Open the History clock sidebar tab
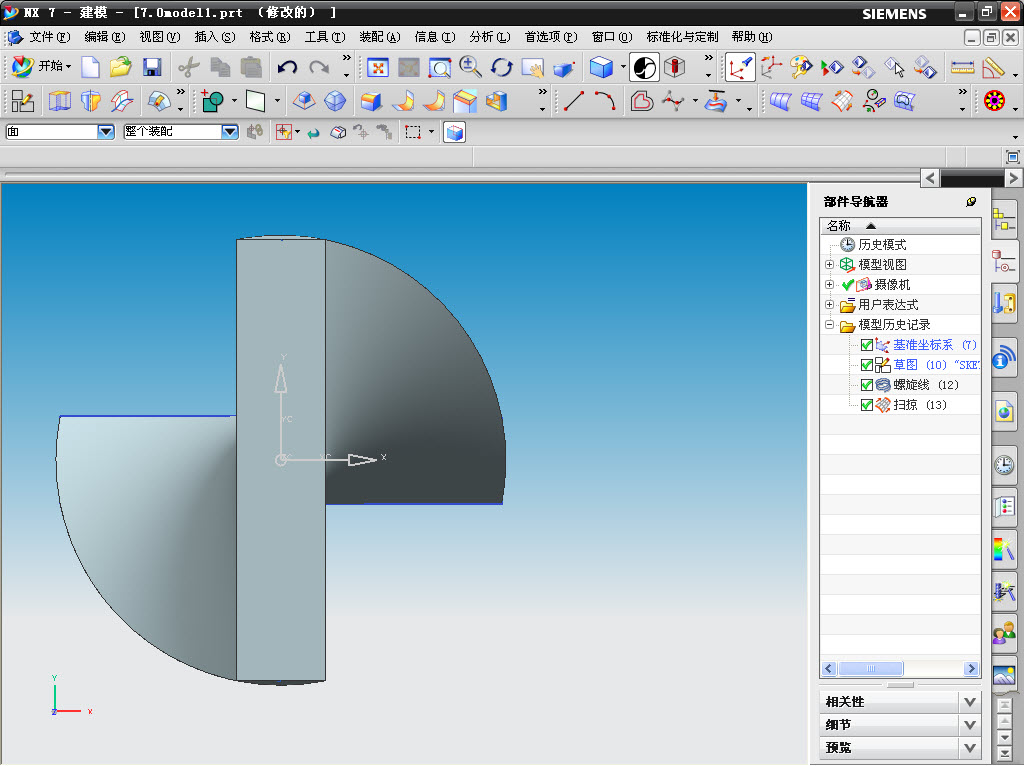This screenshot has height=766, width=1024. point(1004,464)
